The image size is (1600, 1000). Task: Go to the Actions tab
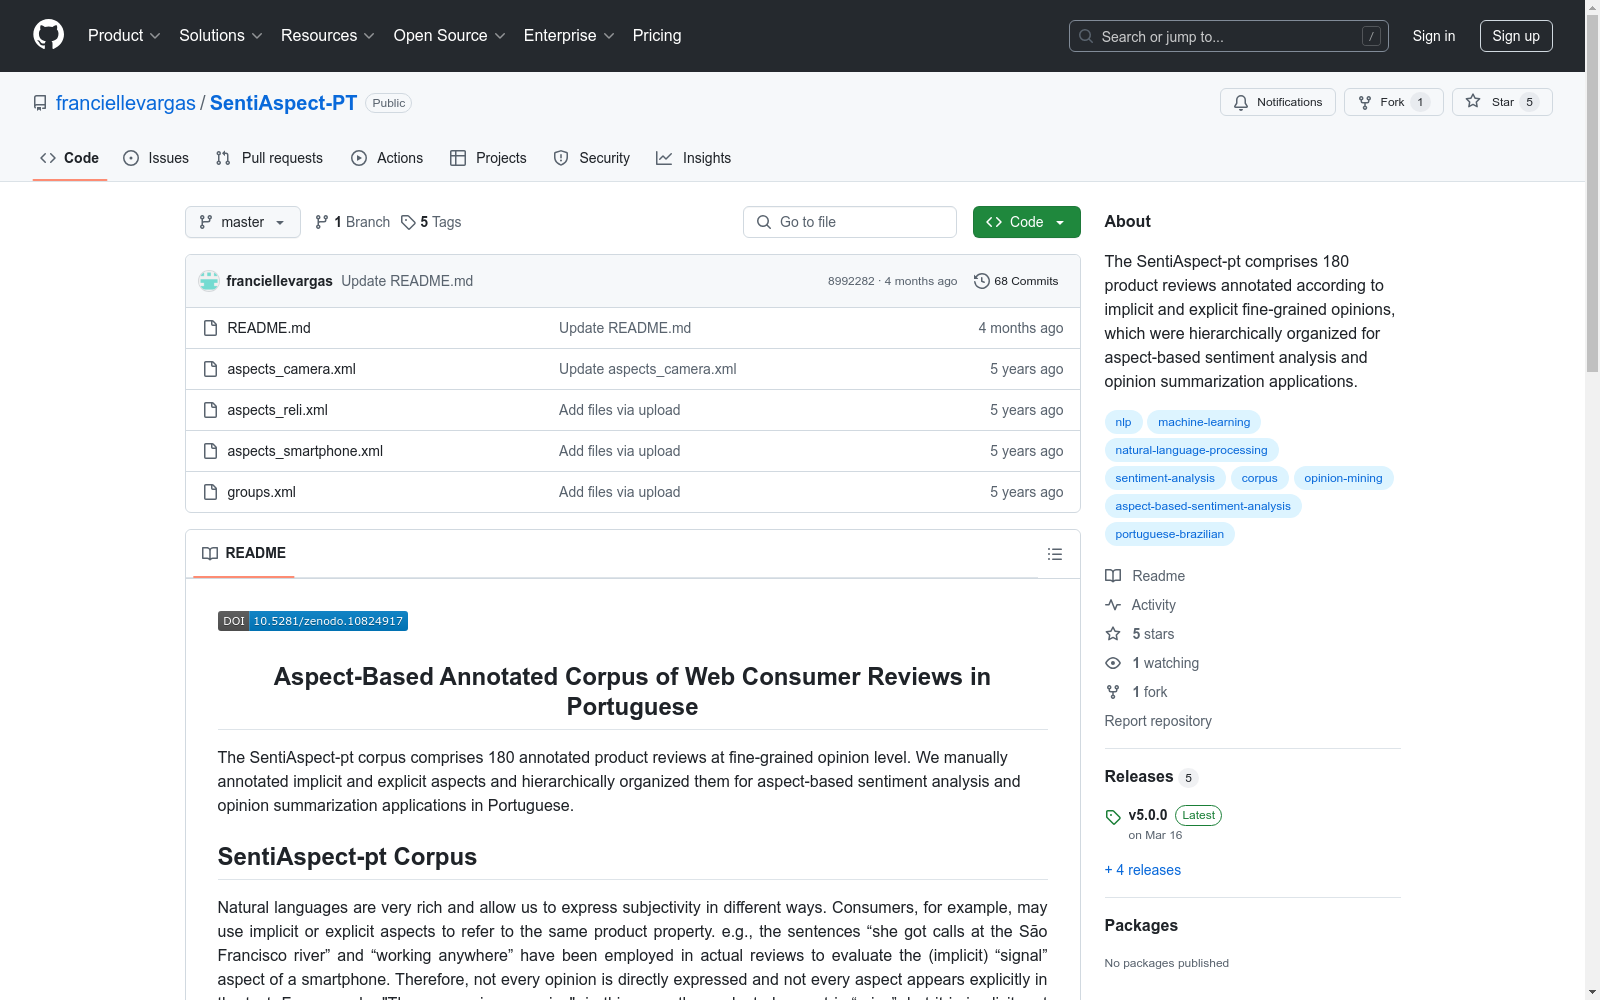(387, 158)
